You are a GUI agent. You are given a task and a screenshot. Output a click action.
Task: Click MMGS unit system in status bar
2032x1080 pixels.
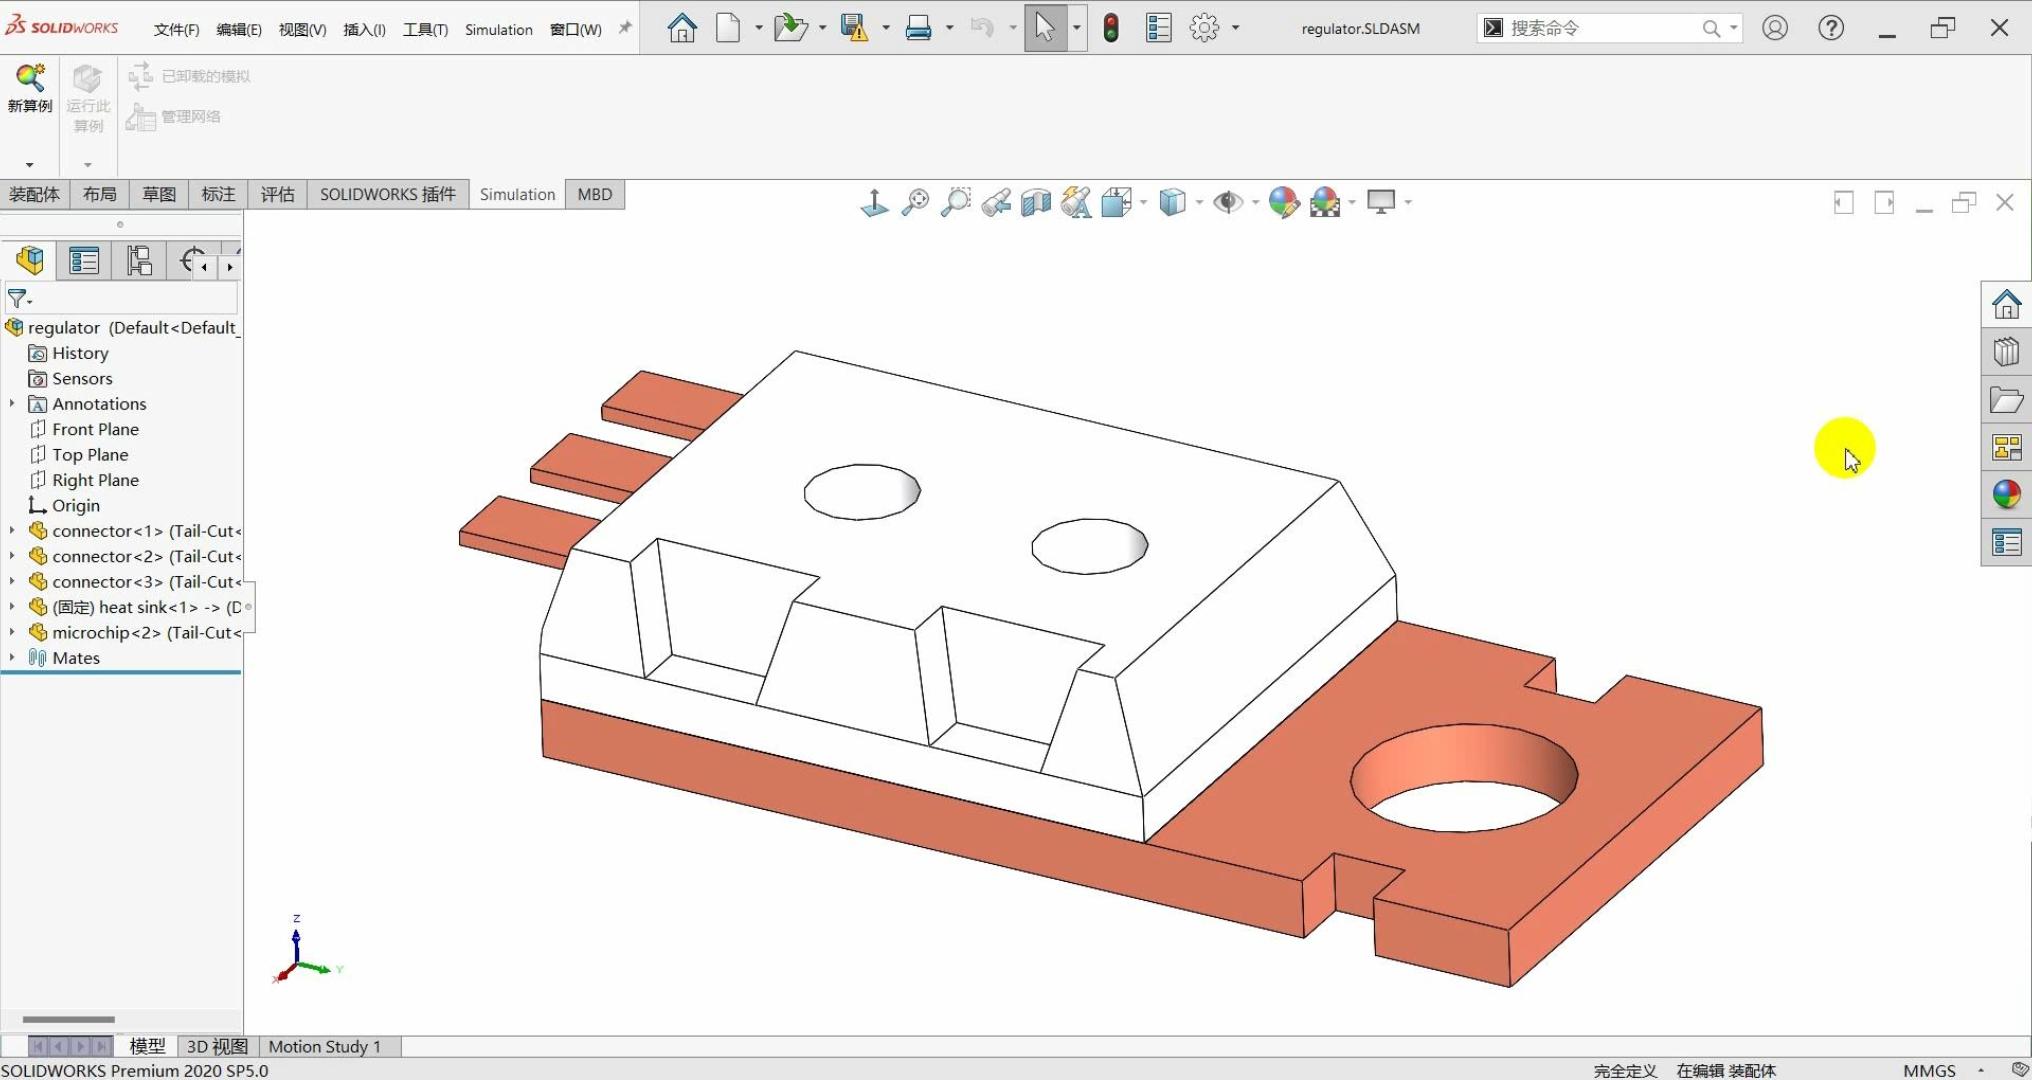[1929, 1070]
